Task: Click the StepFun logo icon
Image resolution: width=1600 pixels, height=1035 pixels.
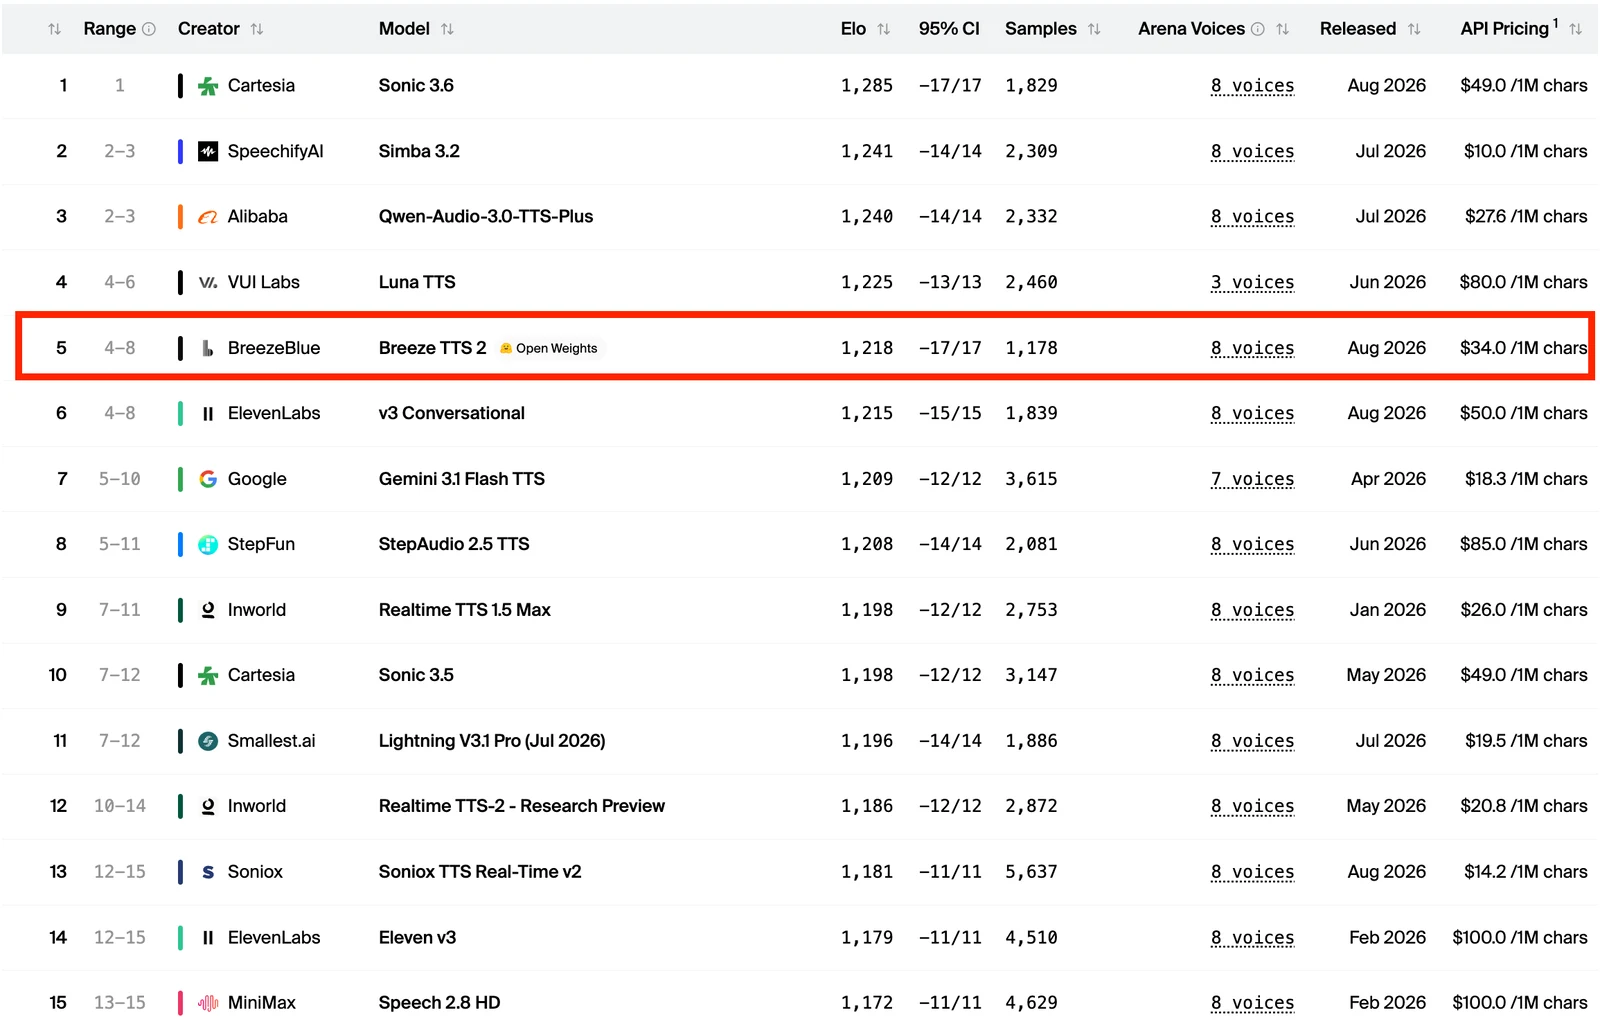Action: [208, 544]
